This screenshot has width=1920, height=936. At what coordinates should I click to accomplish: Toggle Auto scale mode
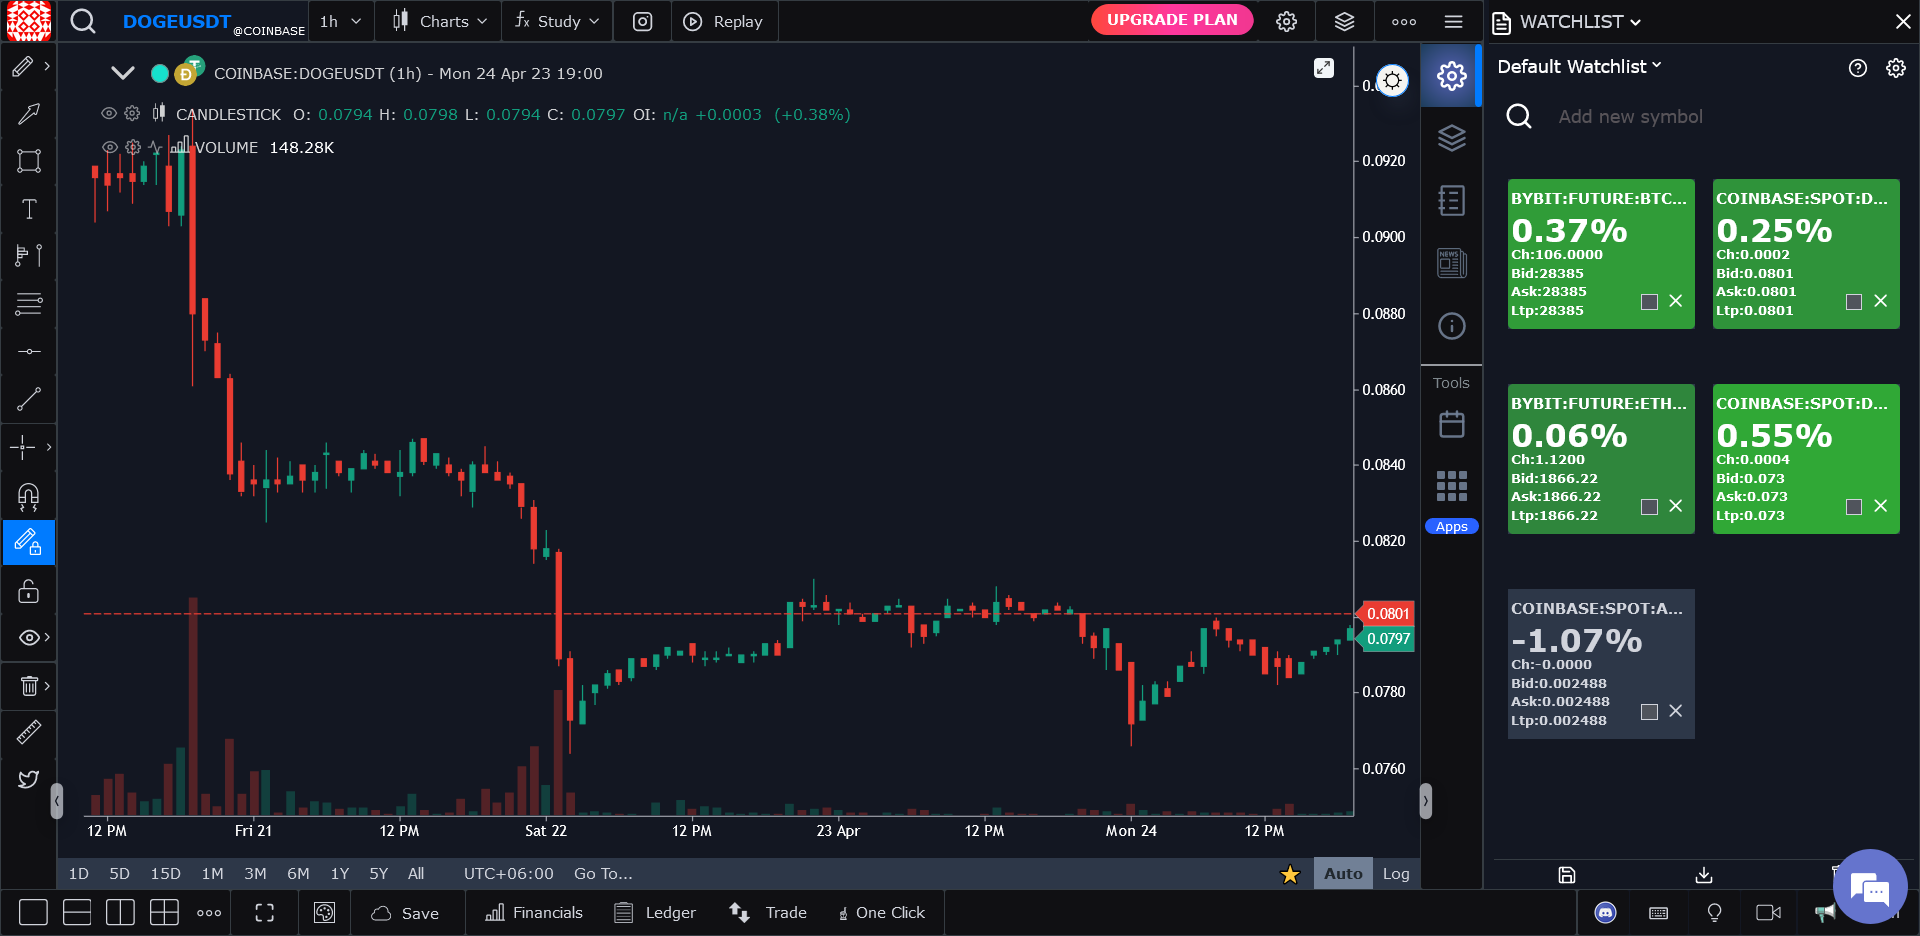tap(1343, 873)
